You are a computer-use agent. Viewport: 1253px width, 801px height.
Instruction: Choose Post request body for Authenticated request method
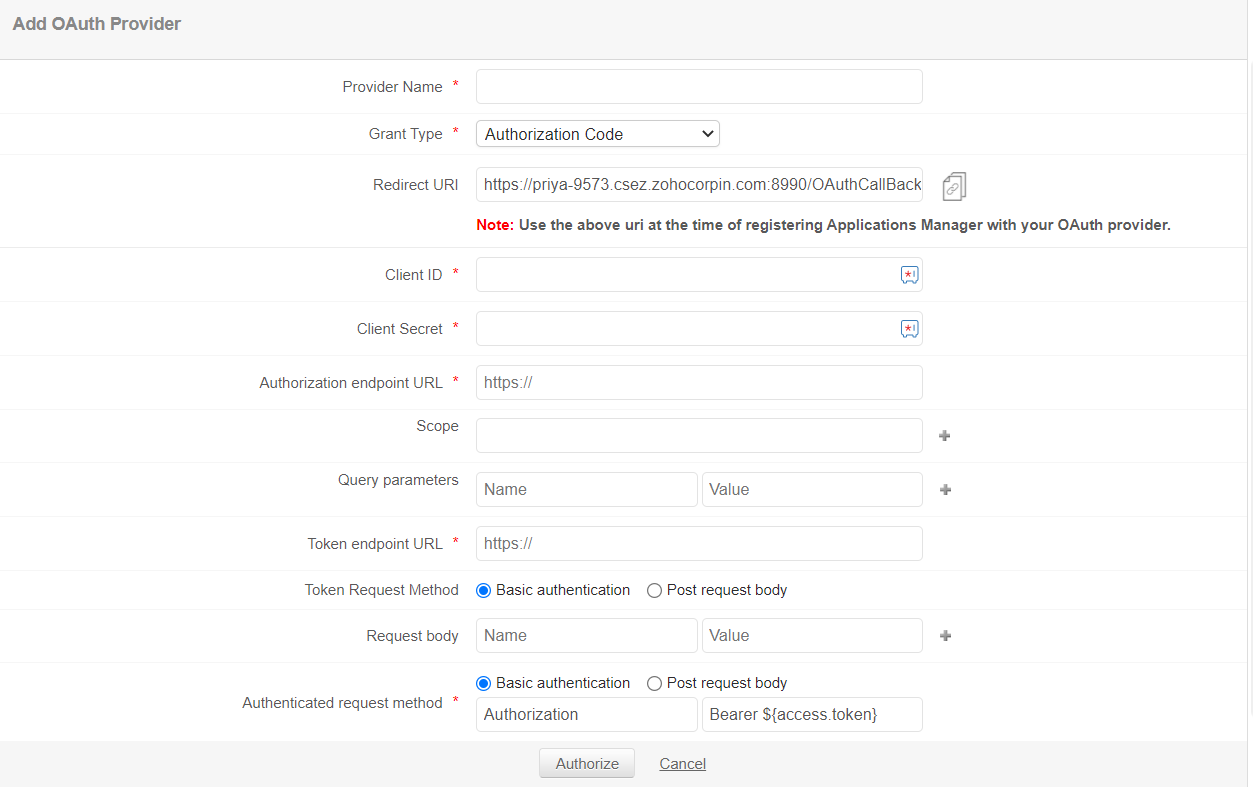point(654,684)
